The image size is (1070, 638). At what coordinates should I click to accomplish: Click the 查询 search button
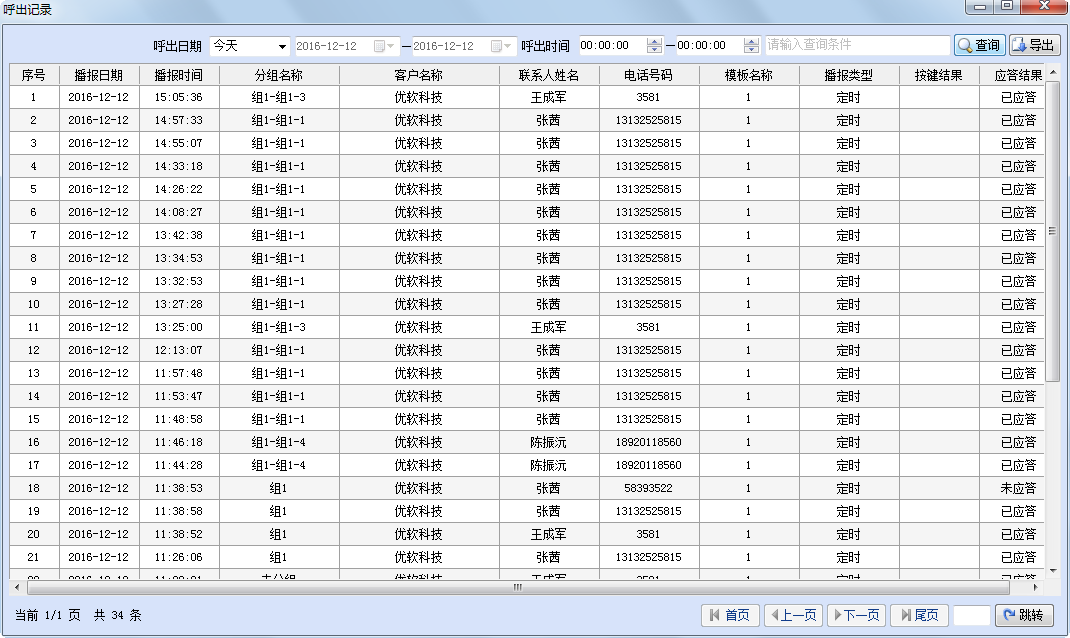979,45
